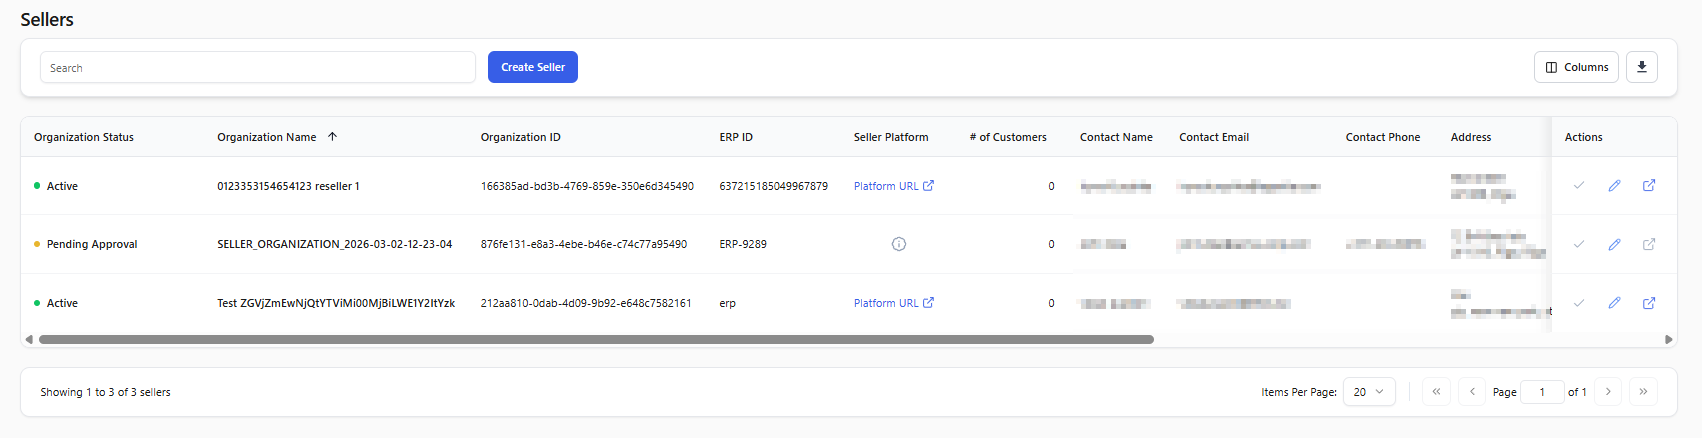Select Test ZGVjZmEwNjQtYTViMi00MjBiLWE1Y2ItYzk cell

336,303
